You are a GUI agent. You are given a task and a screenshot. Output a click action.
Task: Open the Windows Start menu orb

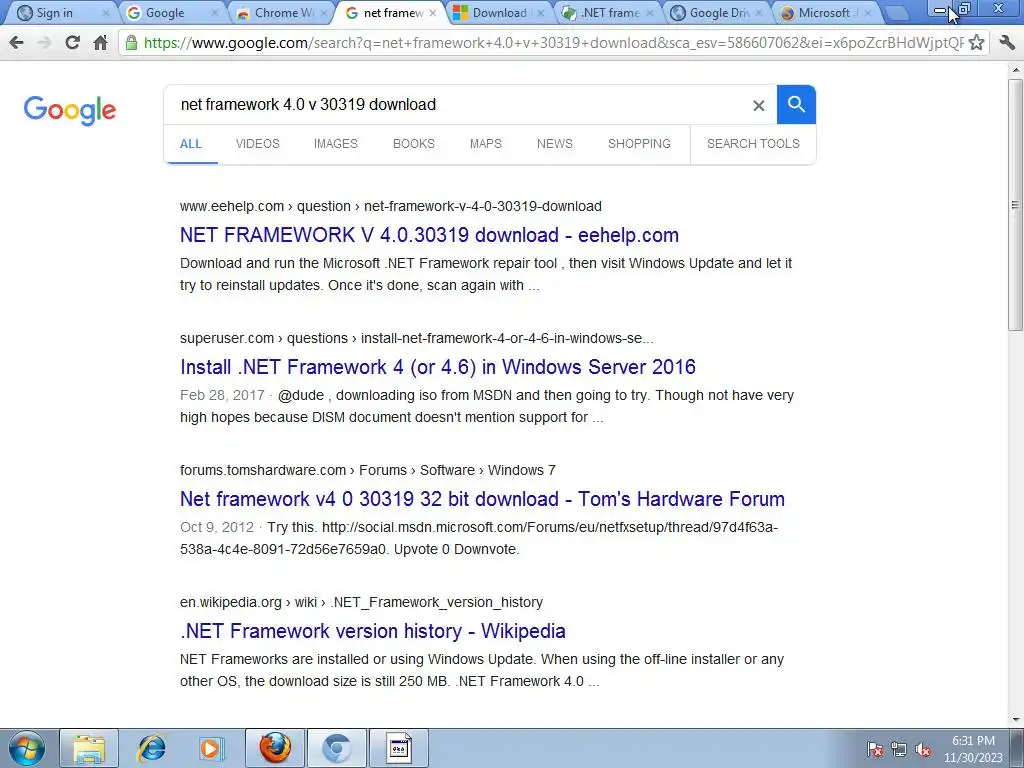[x=27, y=748]
